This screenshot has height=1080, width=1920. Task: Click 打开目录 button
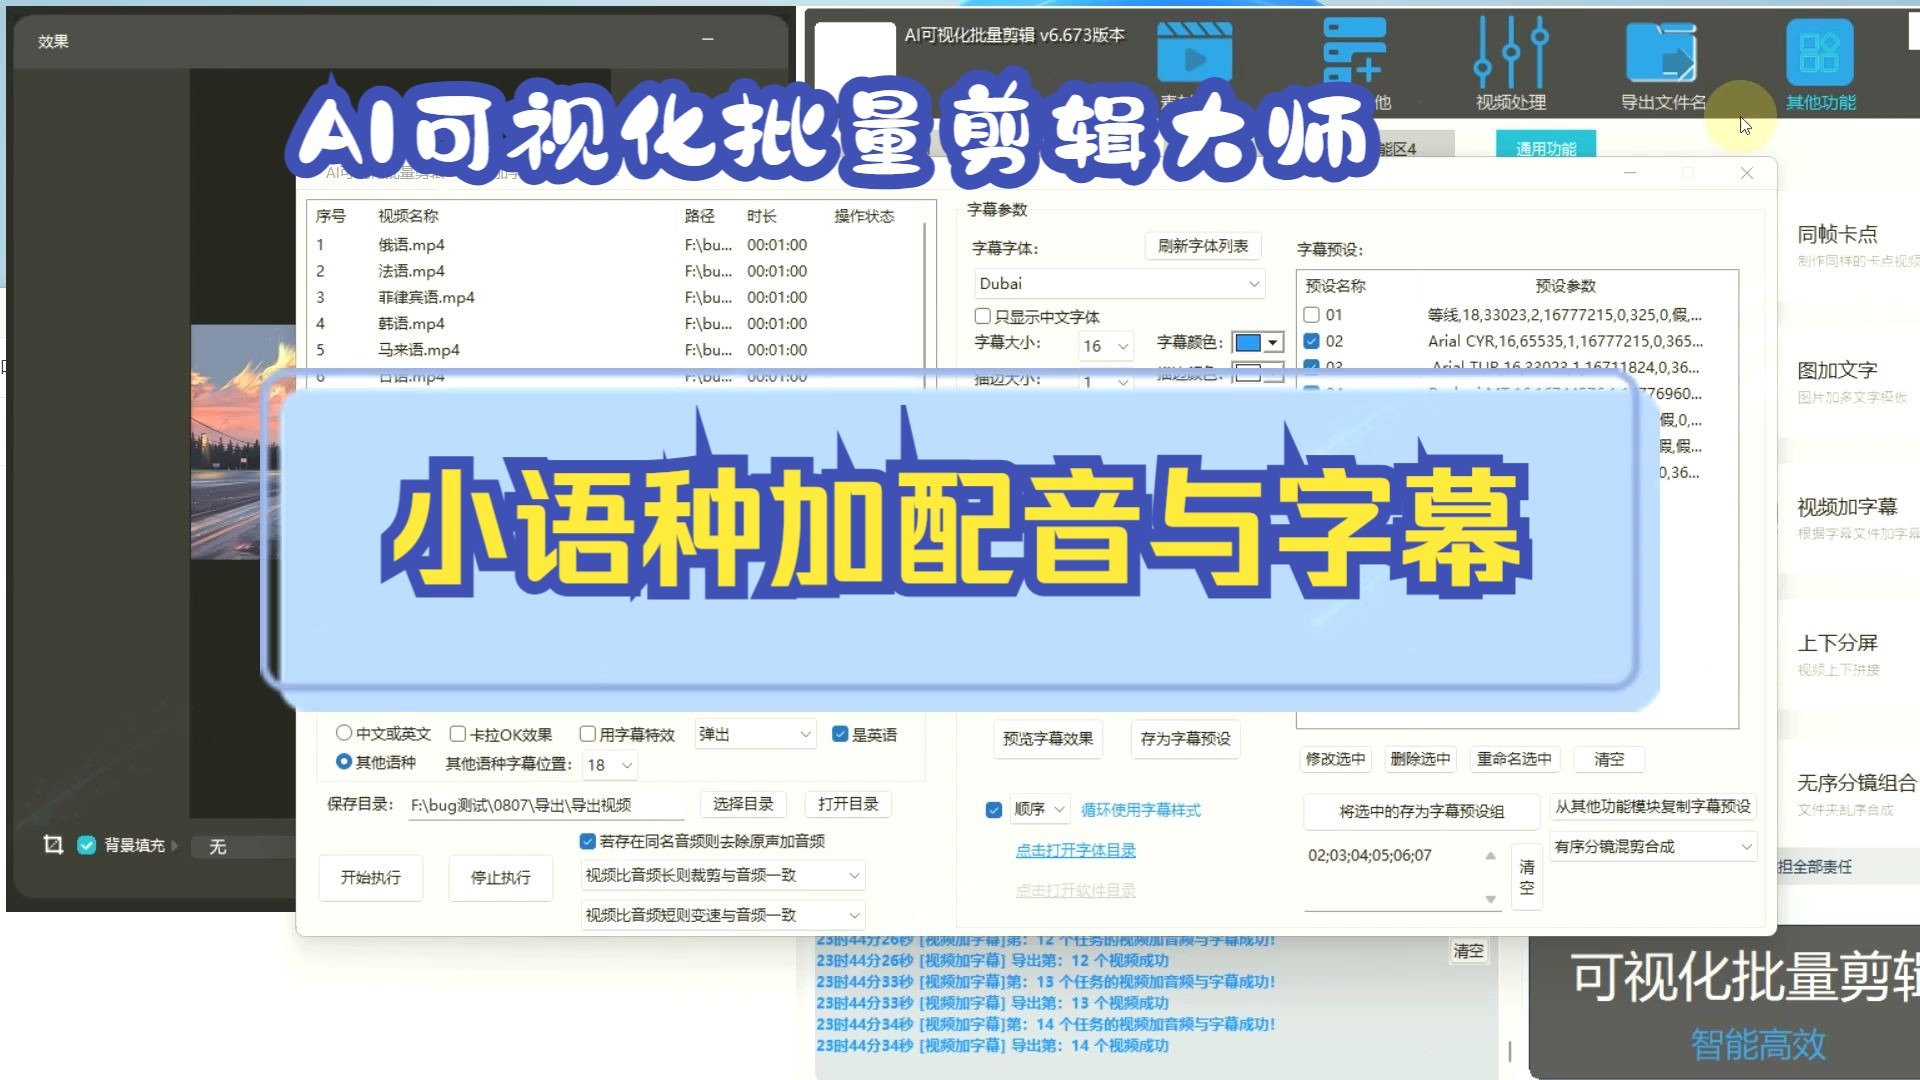(848, 804)
